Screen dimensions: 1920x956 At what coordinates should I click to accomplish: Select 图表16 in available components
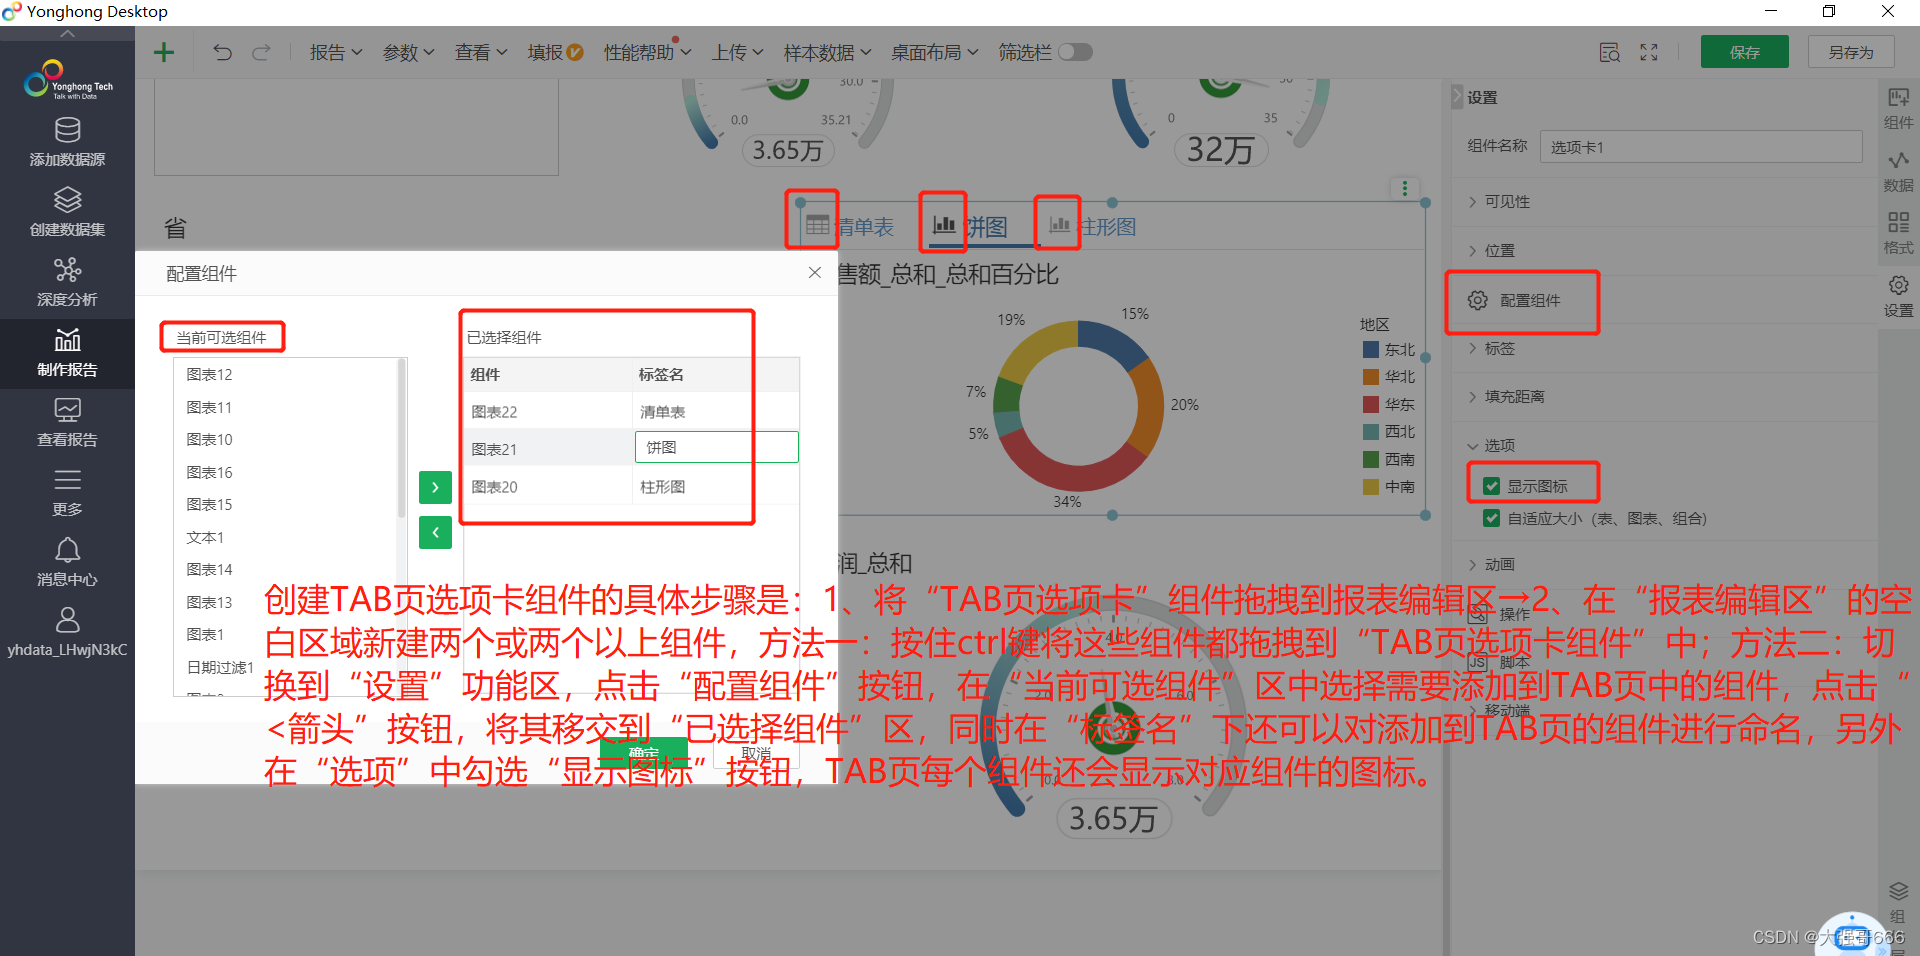click(x=210, y=472)
